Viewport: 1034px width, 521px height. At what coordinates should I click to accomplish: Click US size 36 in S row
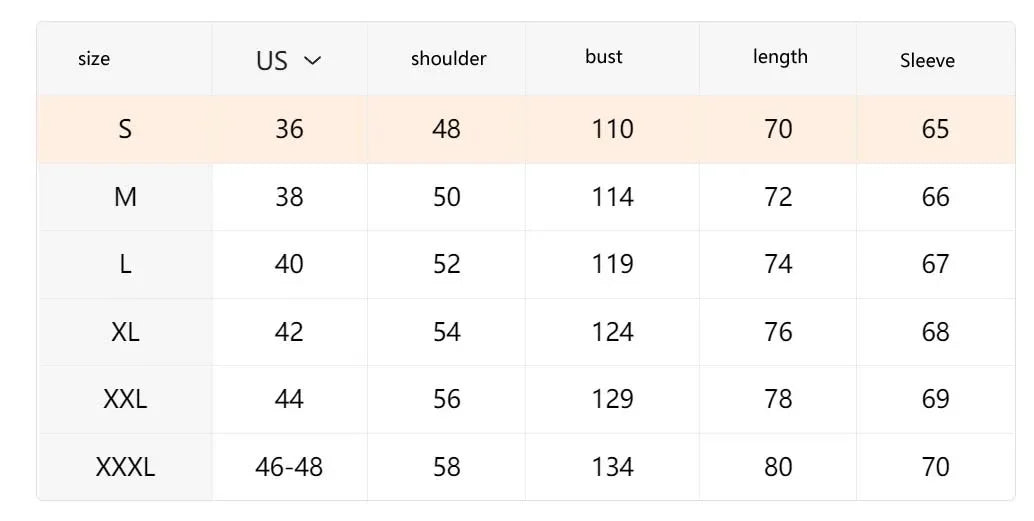[289, 129]
